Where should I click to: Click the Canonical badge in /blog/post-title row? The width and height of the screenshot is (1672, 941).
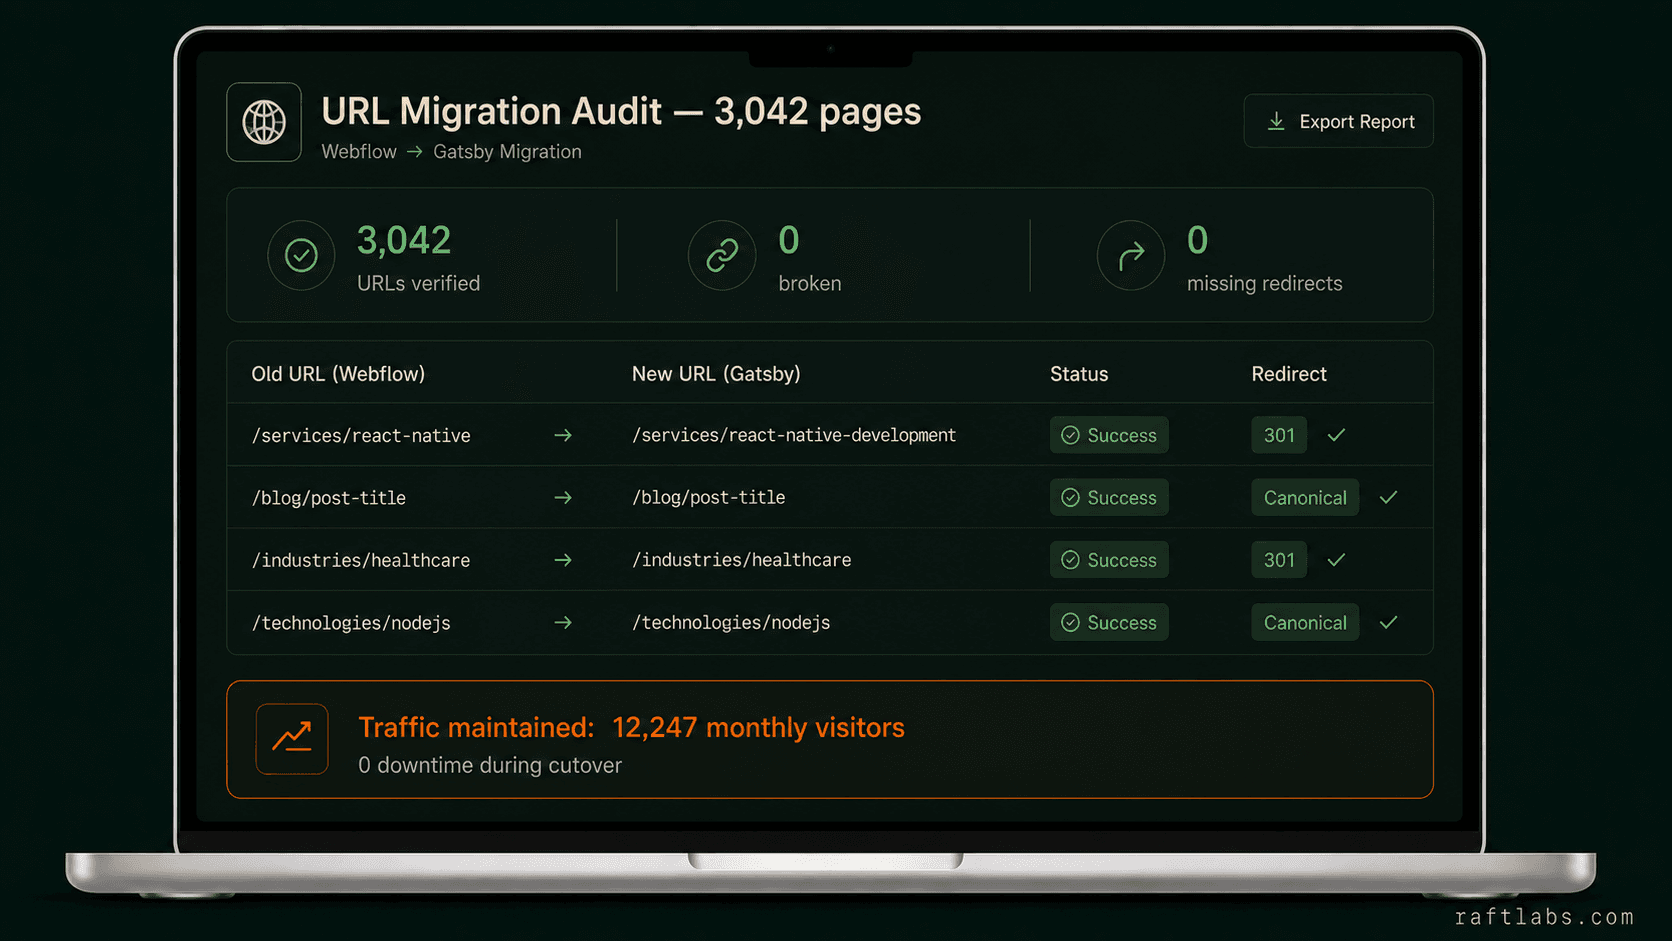tap(1305, 497)
